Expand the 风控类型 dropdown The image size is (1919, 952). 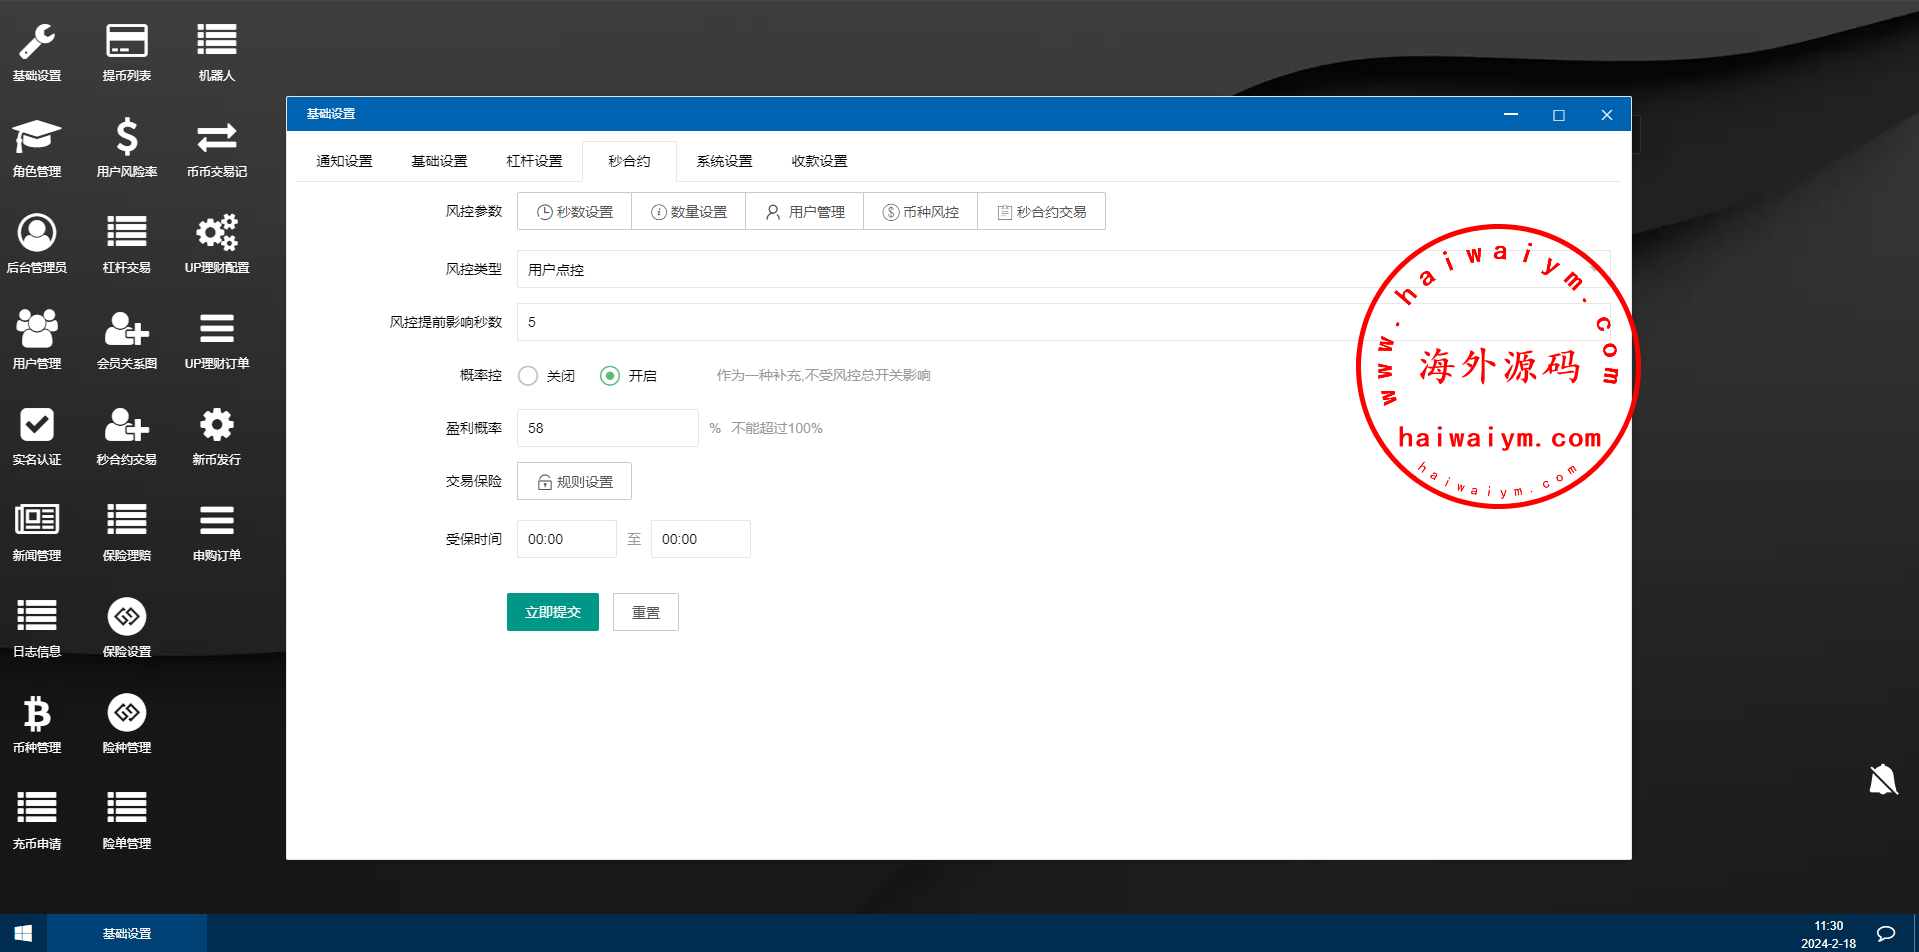(950, 270)
